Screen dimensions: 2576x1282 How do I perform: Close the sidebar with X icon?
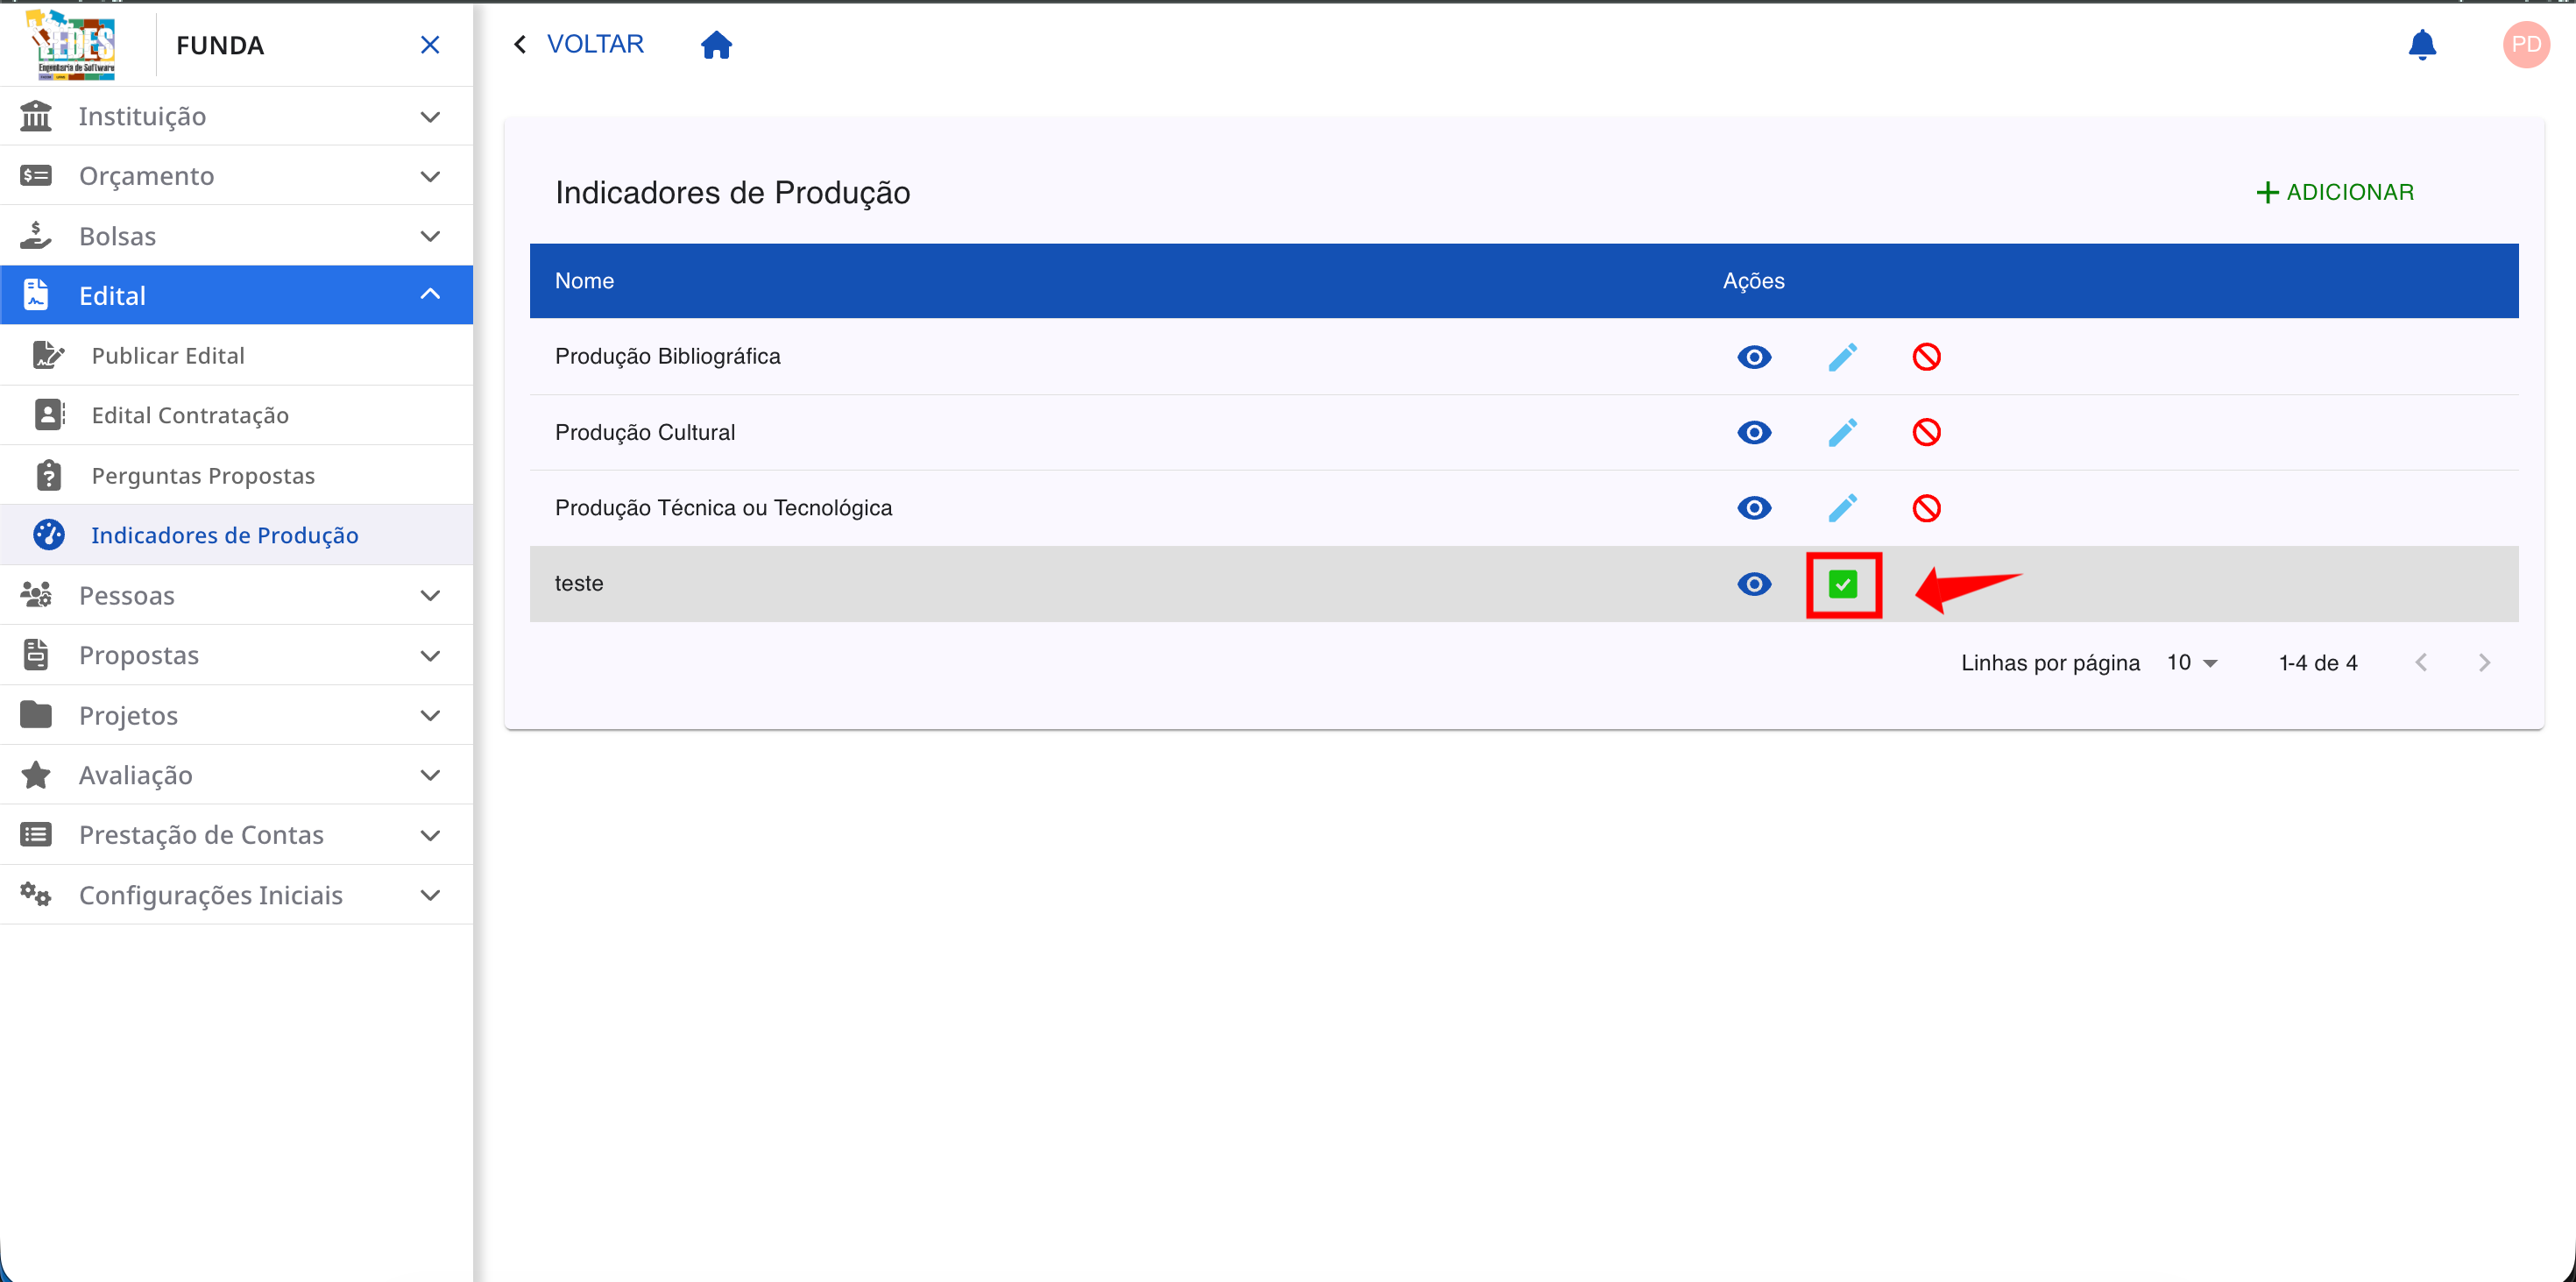(x=430, y=45)
